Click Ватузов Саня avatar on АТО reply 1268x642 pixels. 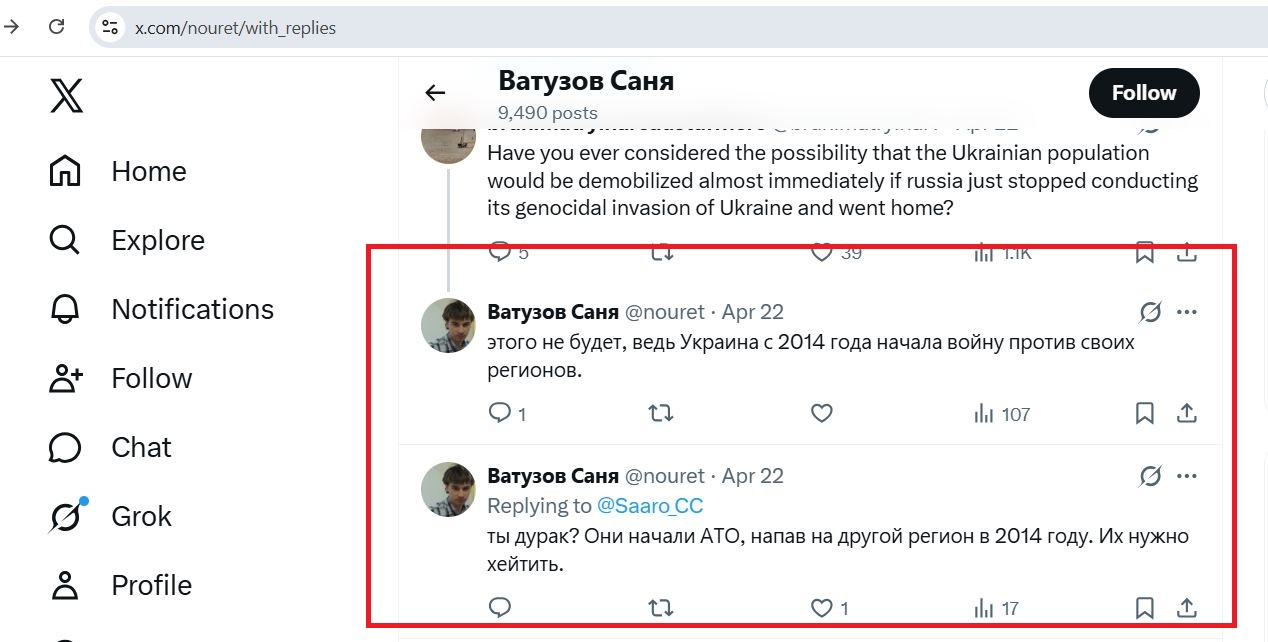[x=448, y=490]
